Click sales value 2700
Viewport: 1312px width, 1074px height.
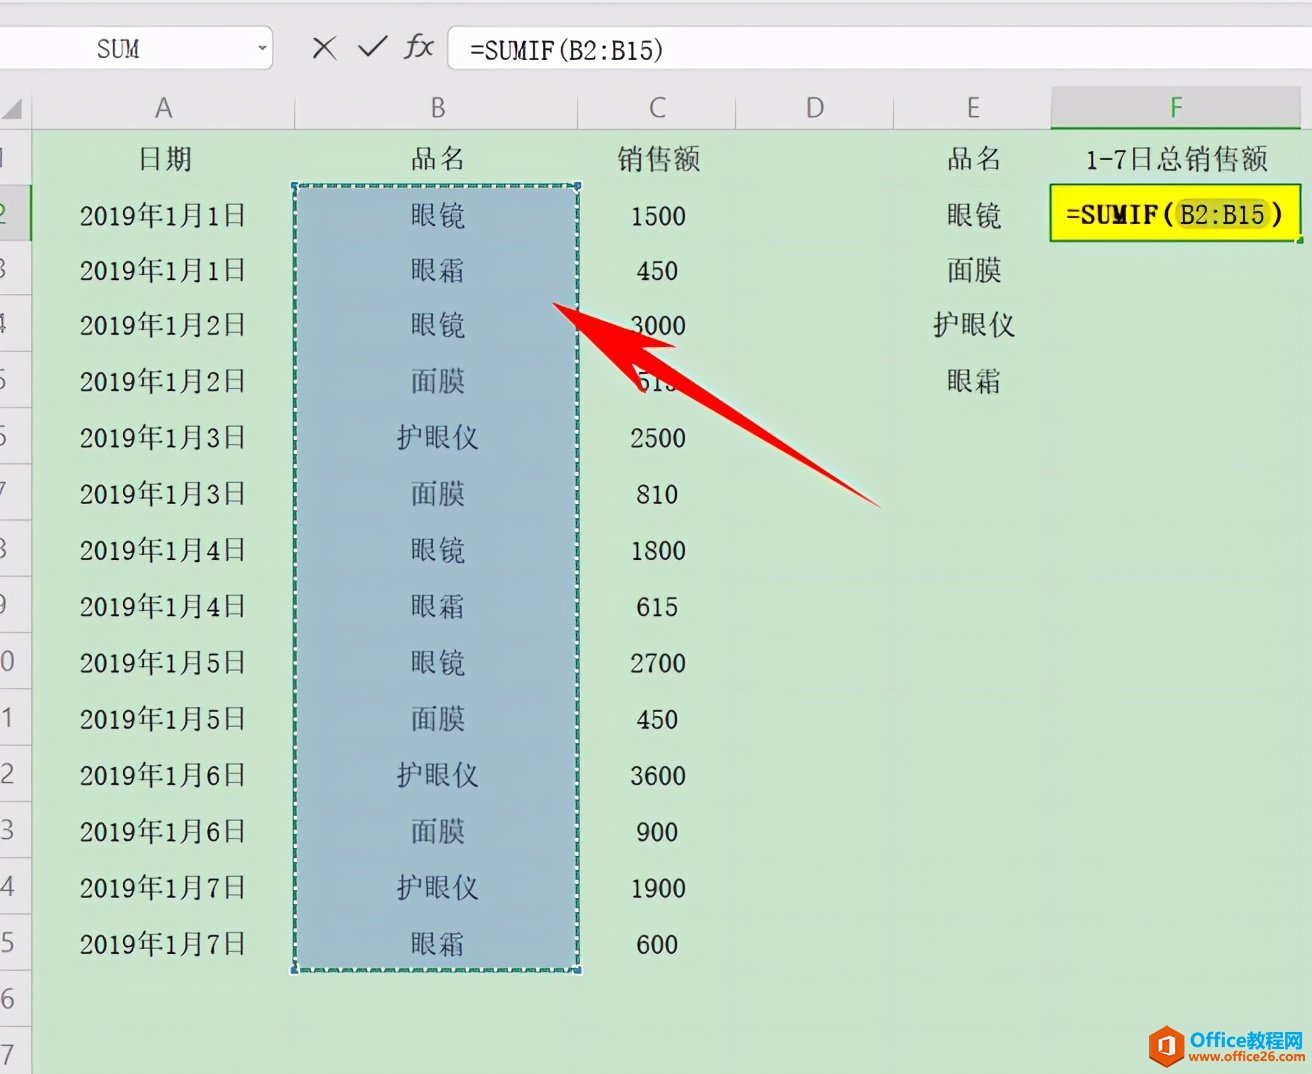(x=658, y=663)
